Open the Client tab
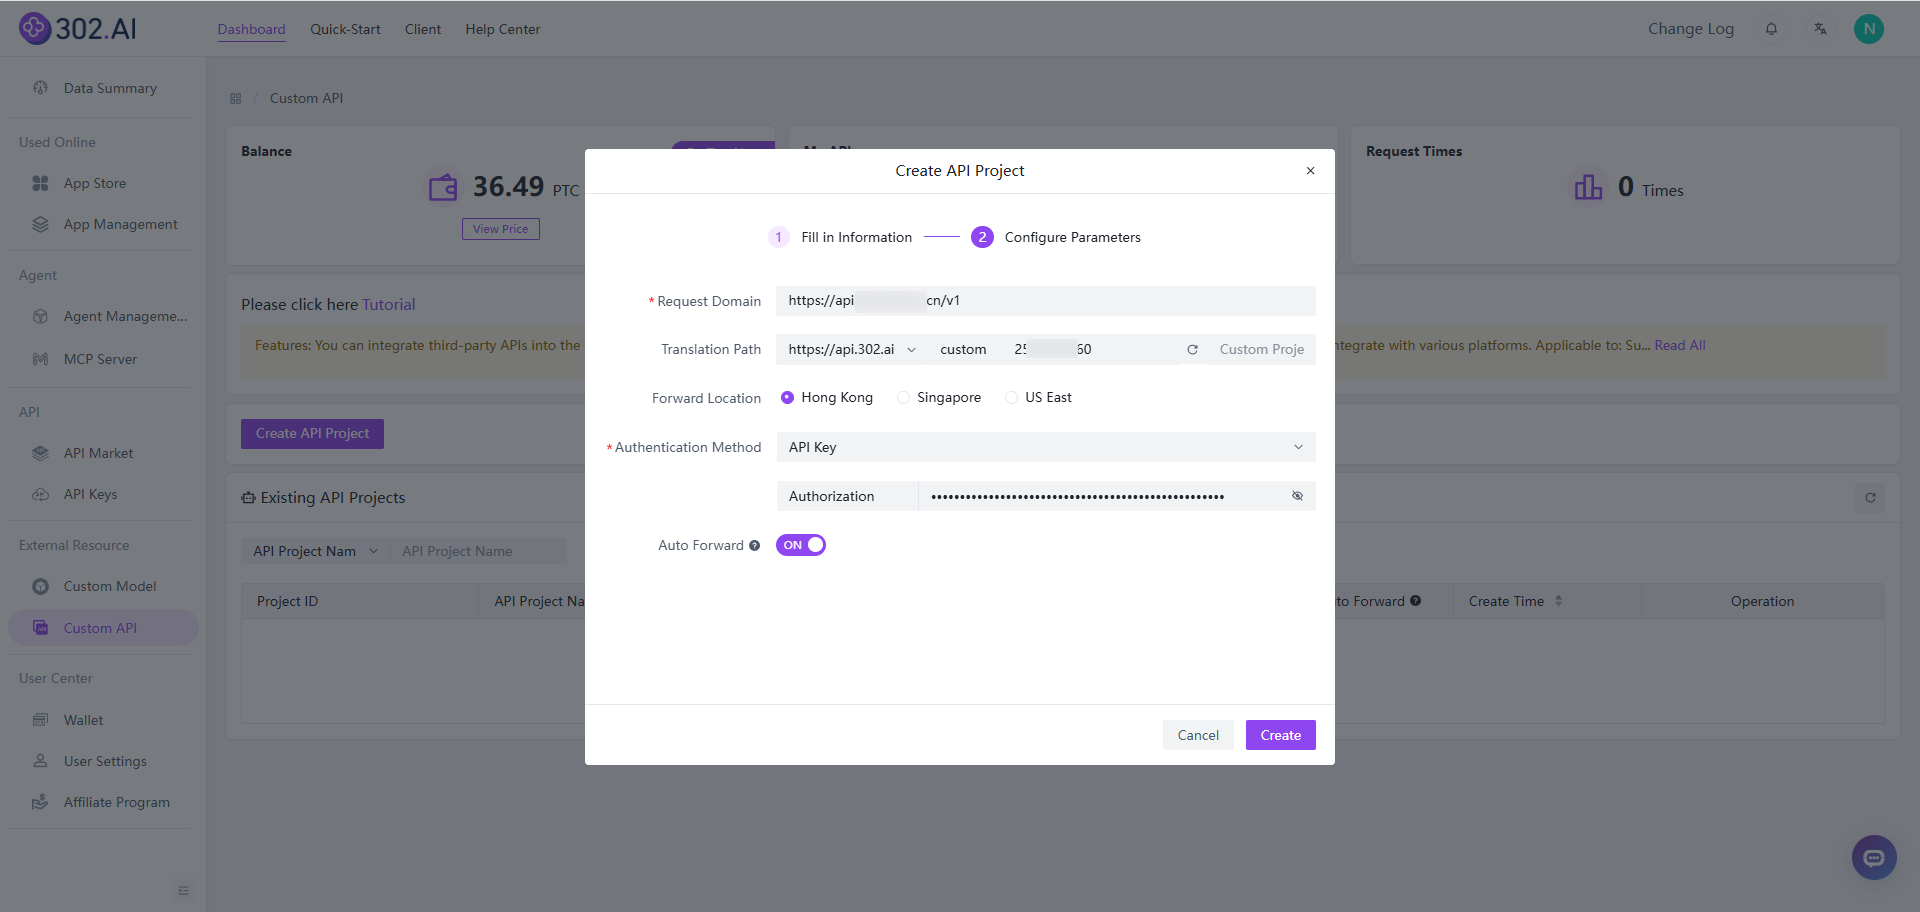This screenshot has width=1920, height=912. [423, 29]
